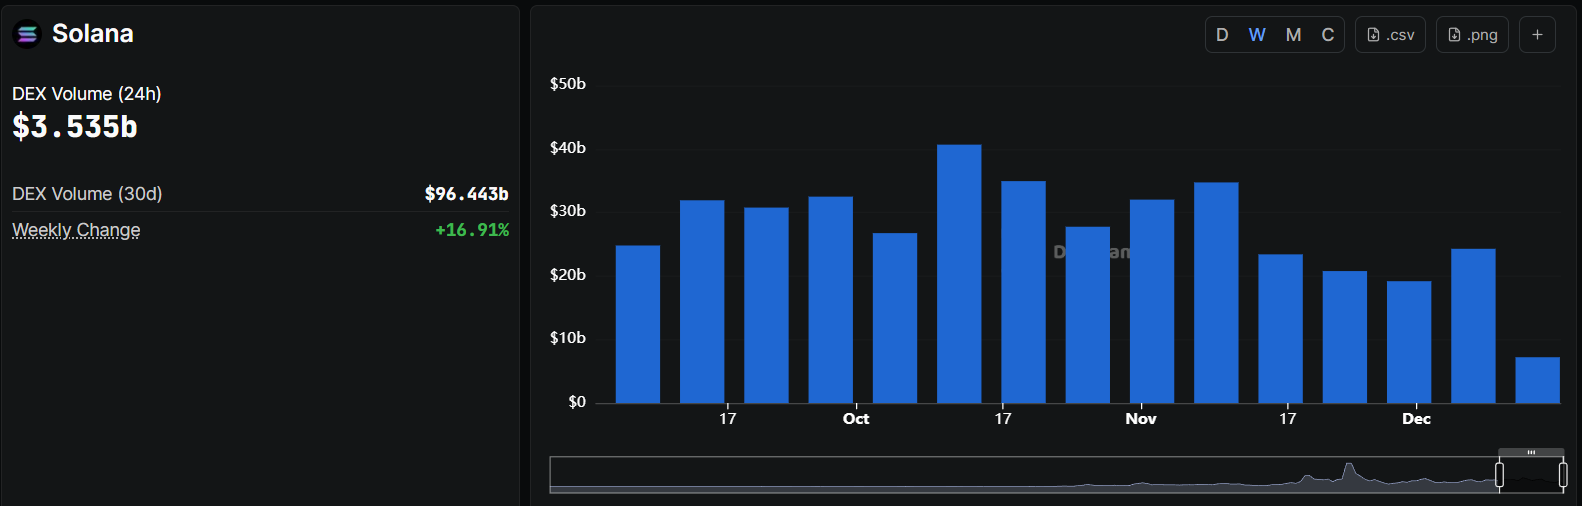Switch chart to Monthly (M) view
Screen dimensions: 1582x506
coord(1293,35)
